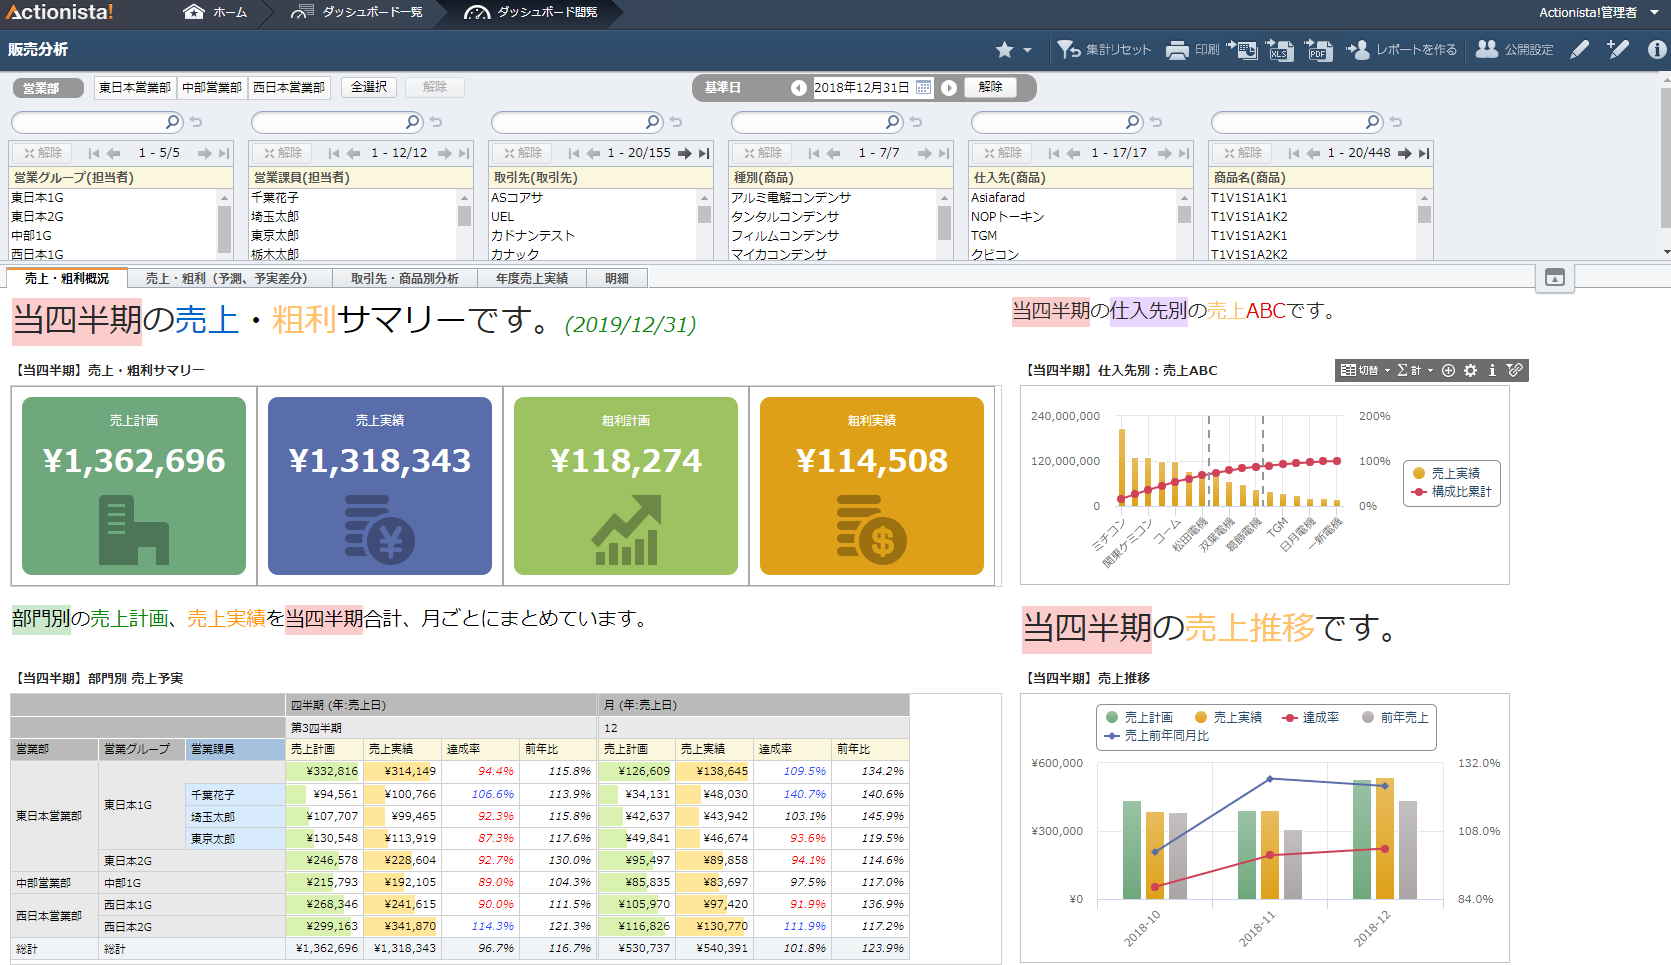Export to PDF file icon
The height and width of the screenshot is (965, 1671).
click(x=1319, y=50)
